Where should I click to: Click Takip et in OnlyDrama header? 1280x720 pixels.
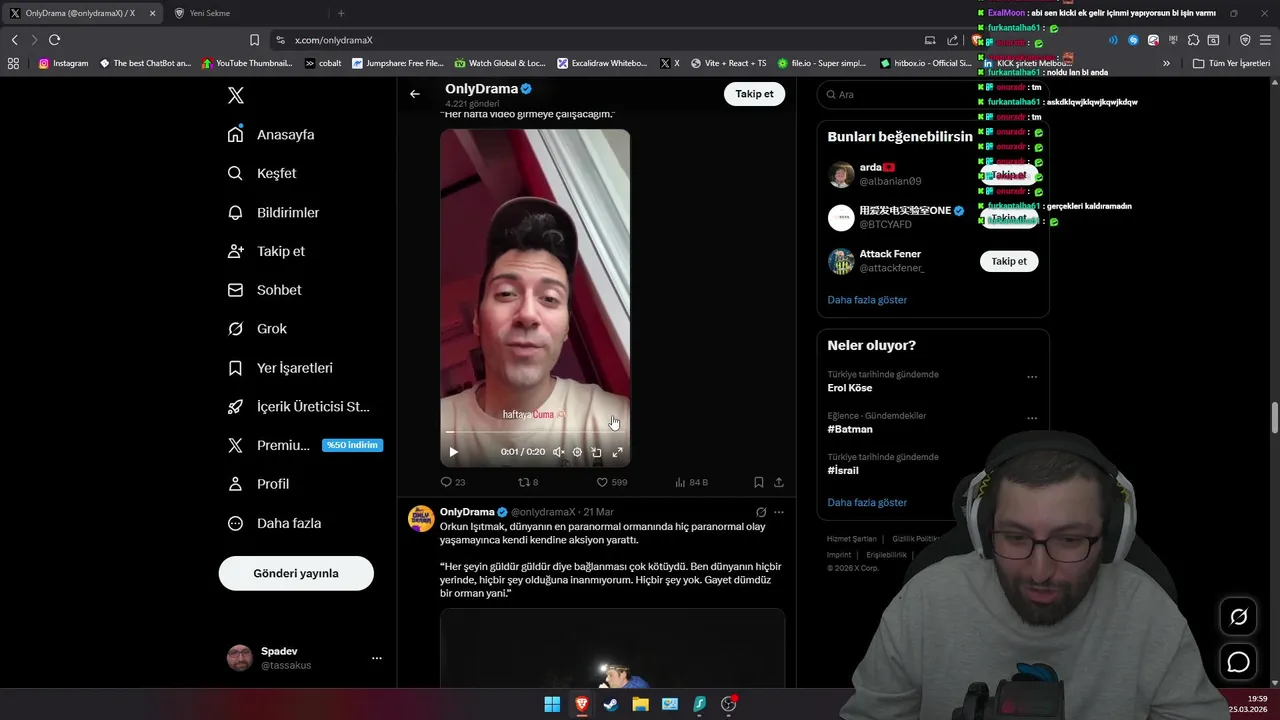click(754, 94)
